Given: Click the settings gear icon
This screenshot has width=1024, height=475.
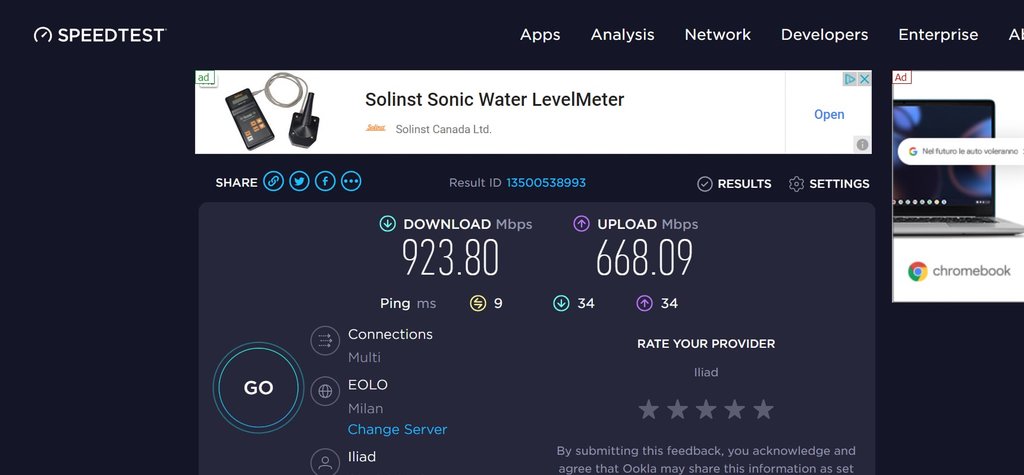Looking at the screenshot, I should (797, 184).
